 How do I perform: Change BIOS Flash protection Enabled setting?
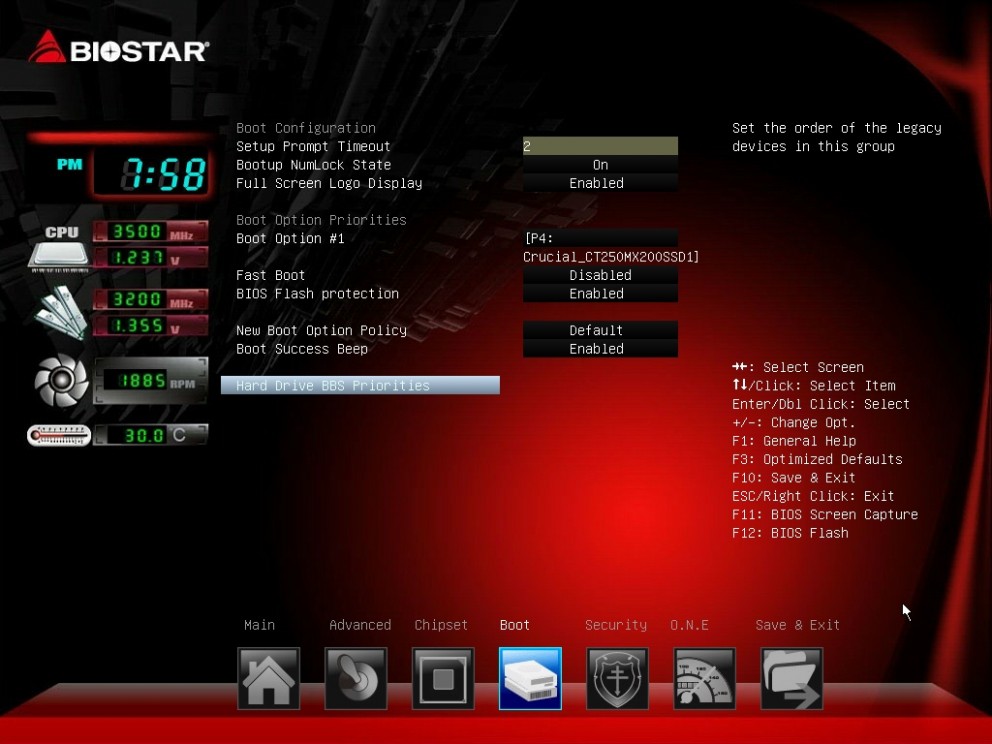click(x=600, y=294)
